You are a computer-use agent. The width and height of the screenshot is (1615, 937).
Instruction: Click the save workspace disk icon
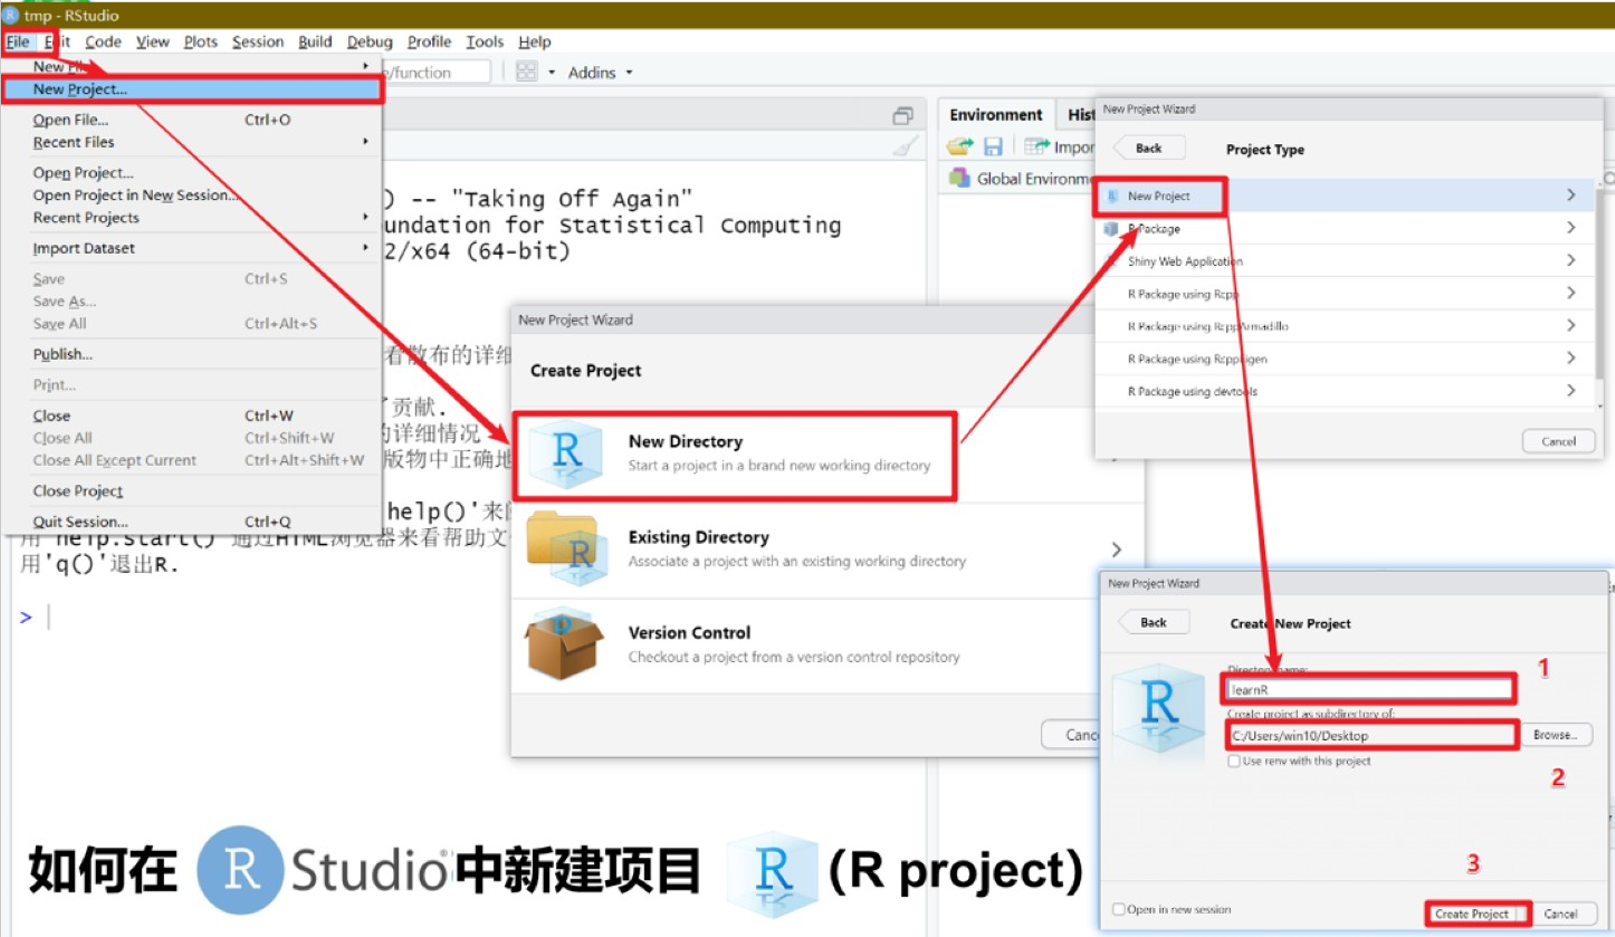point(993,147)
